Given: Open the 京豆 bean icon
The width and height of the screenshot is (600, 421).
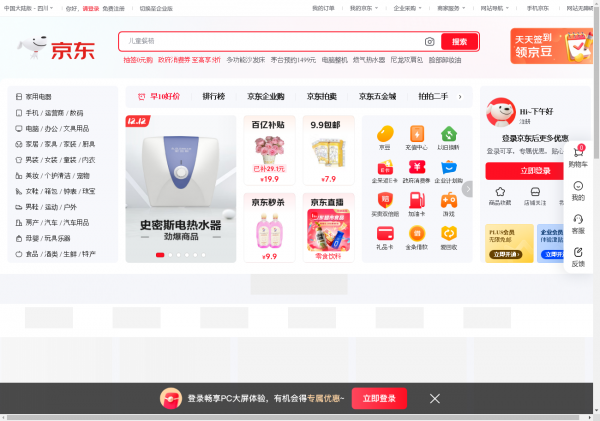Looking at the screenshot, I should [384, 134].
